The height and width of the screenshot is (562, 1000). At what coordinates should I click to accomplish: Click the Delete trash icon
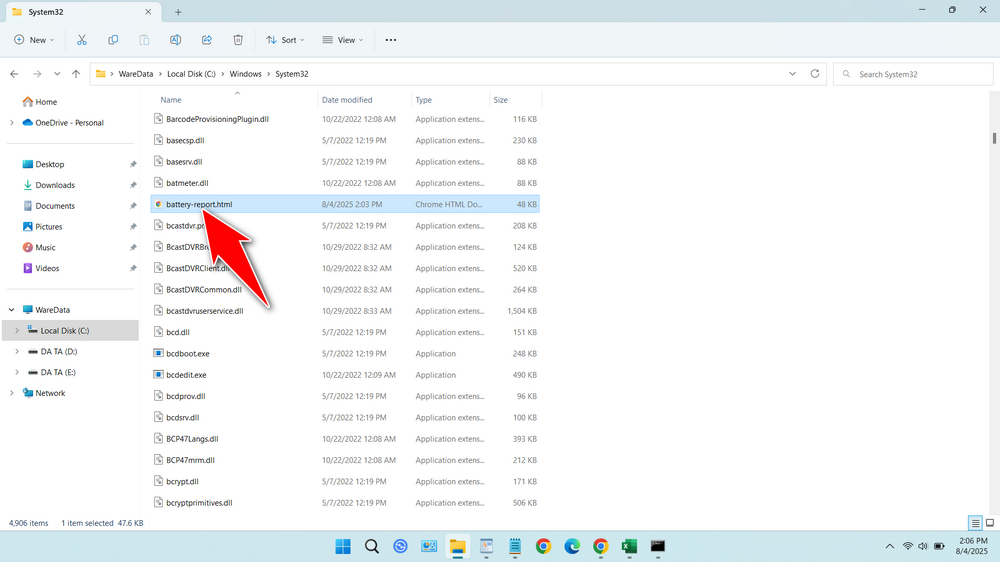[238, 40]
